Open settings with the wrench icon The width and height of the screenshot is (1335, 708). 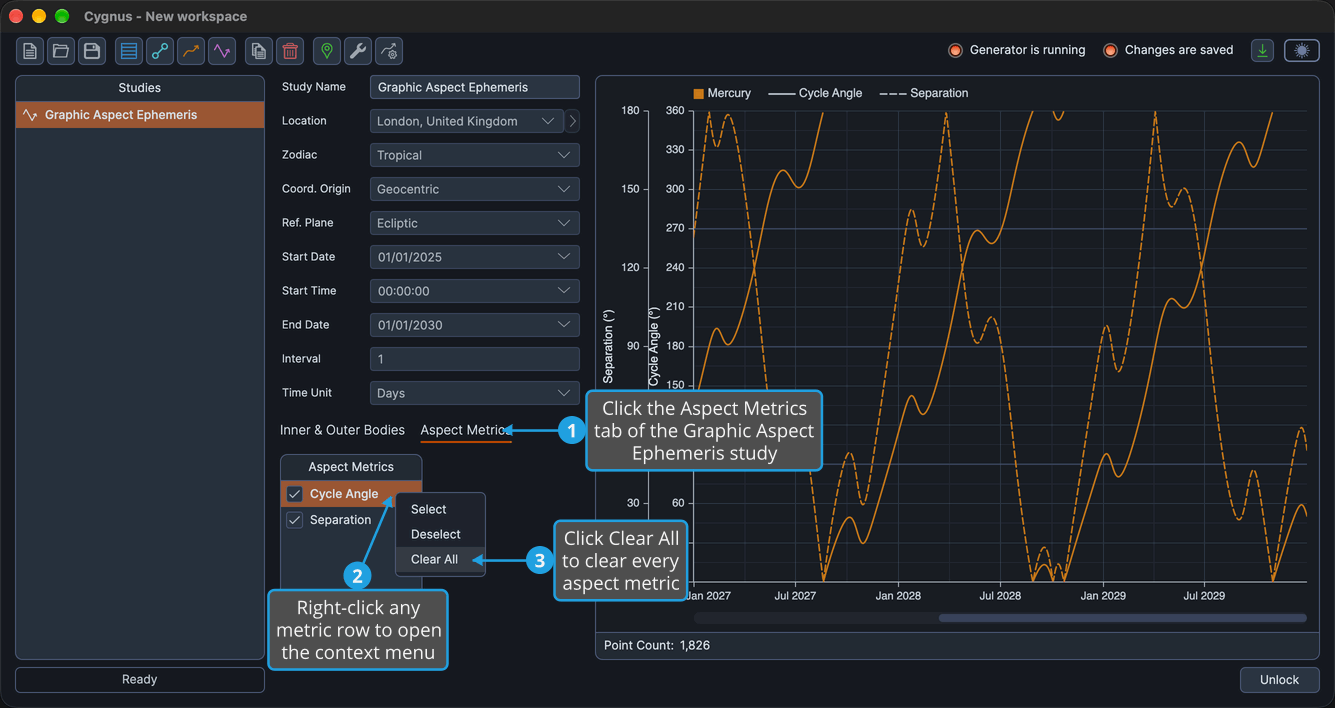coord(358,51)
